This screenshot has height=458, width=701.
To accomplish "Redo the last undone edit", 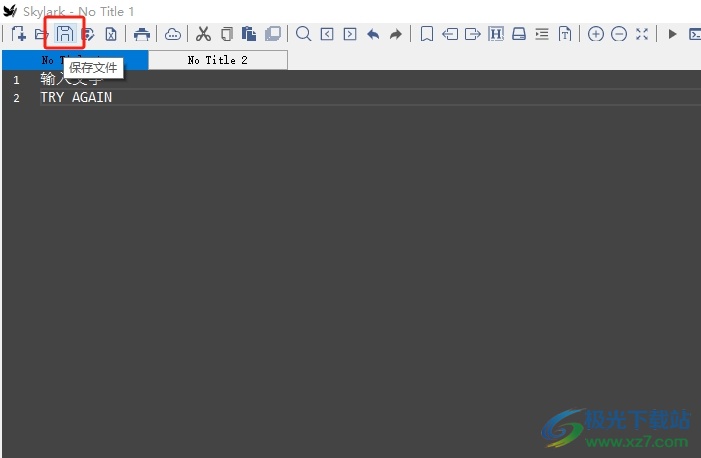I will click(396, 34).
